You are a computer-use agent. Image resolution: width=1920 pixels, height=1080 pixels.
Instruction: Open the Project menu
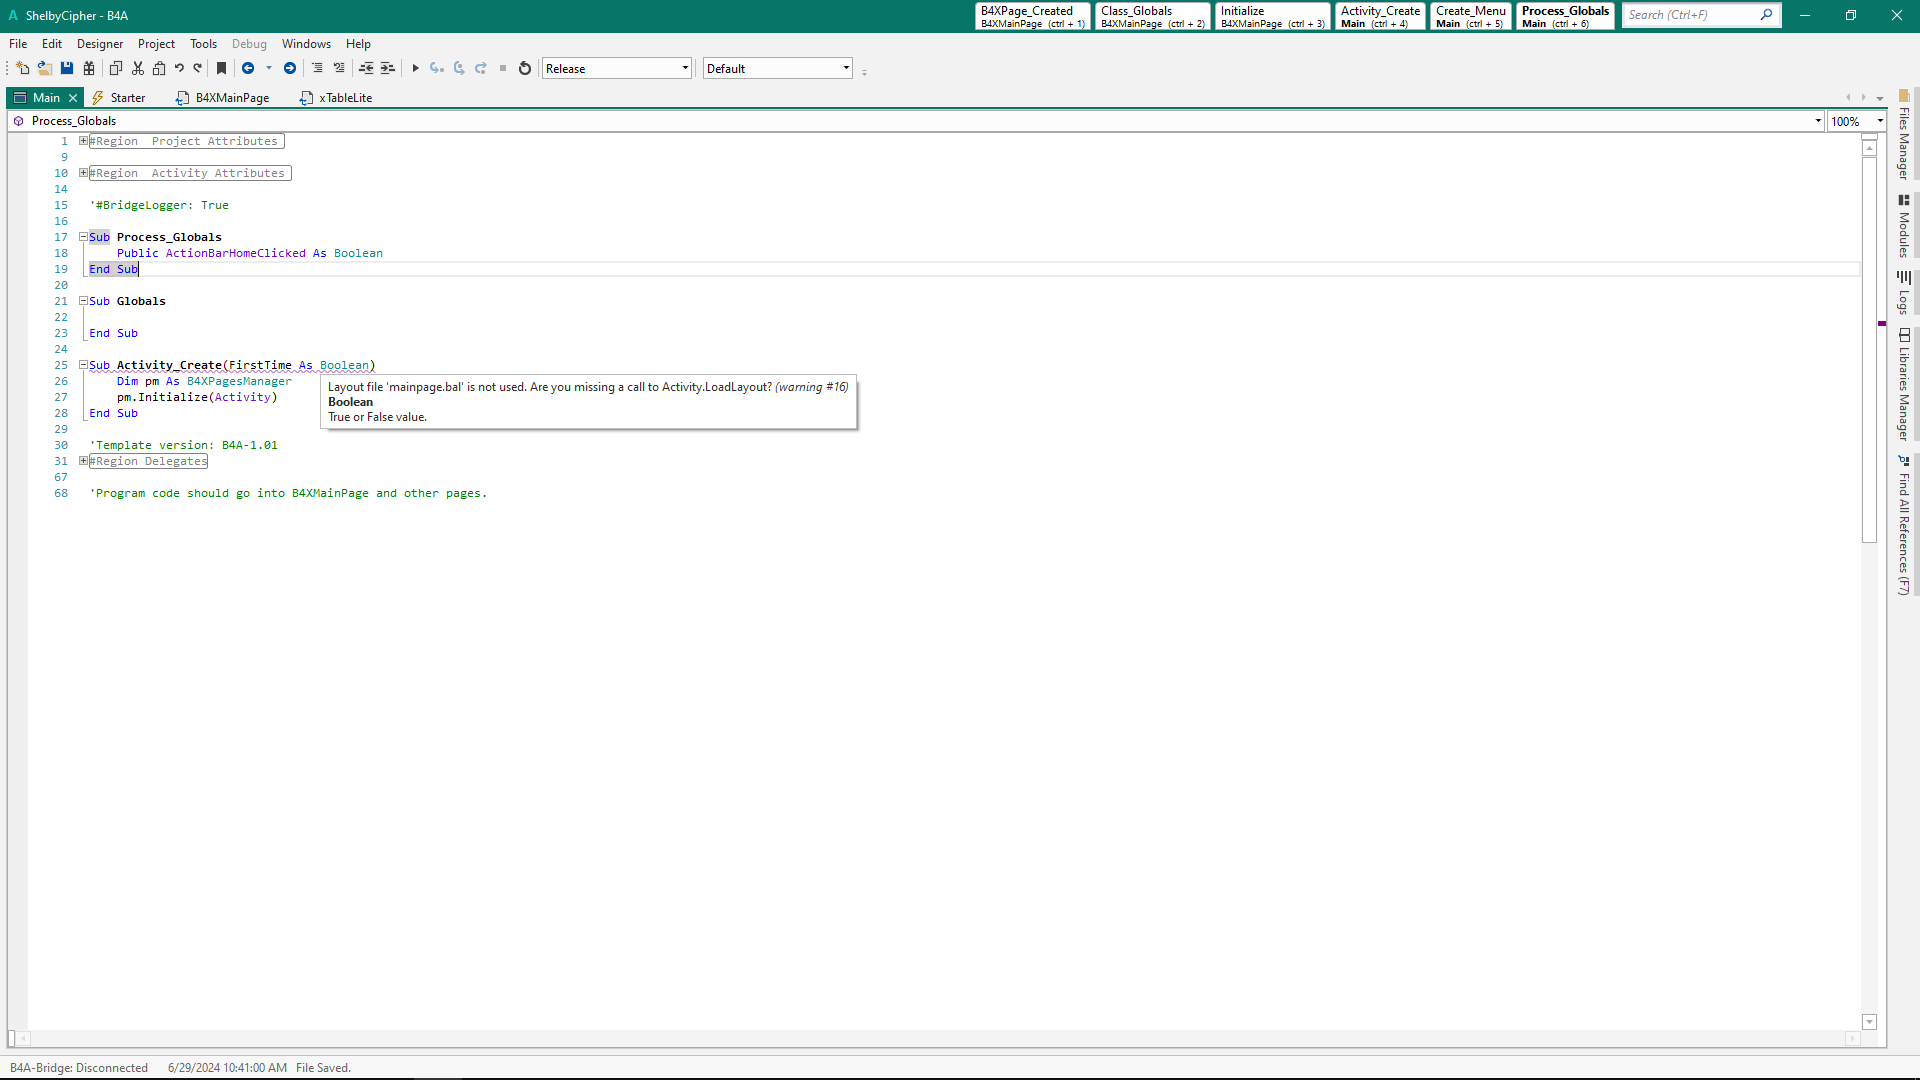coord(156,44)
